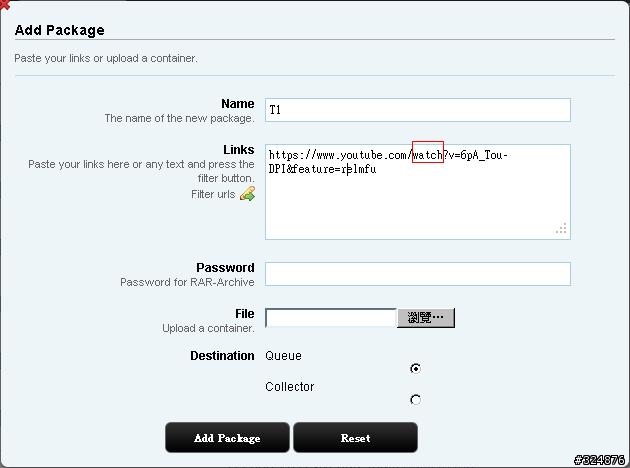Screen dimensions: 630x468
Task: Click the Filter urls pencil icon
Action: (x=247, y=194)
